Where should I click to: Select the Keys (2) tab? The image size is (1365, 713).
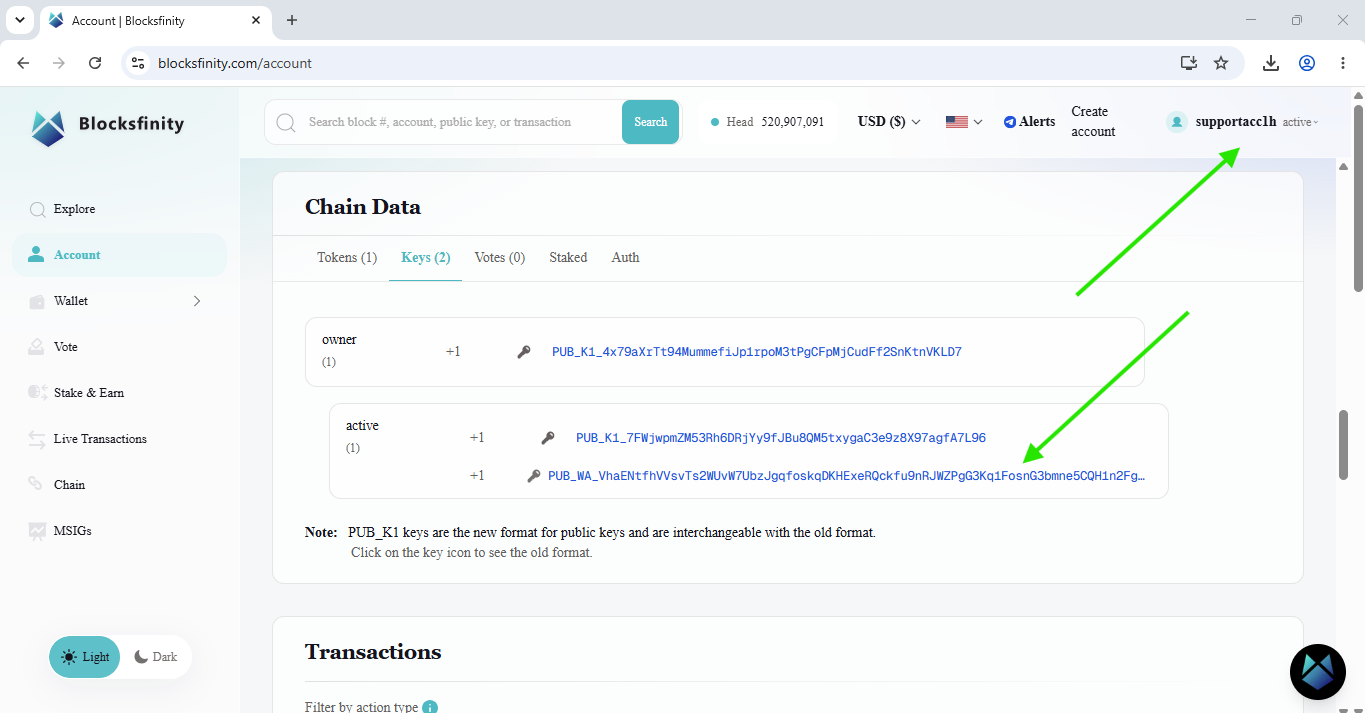(426, 258)
